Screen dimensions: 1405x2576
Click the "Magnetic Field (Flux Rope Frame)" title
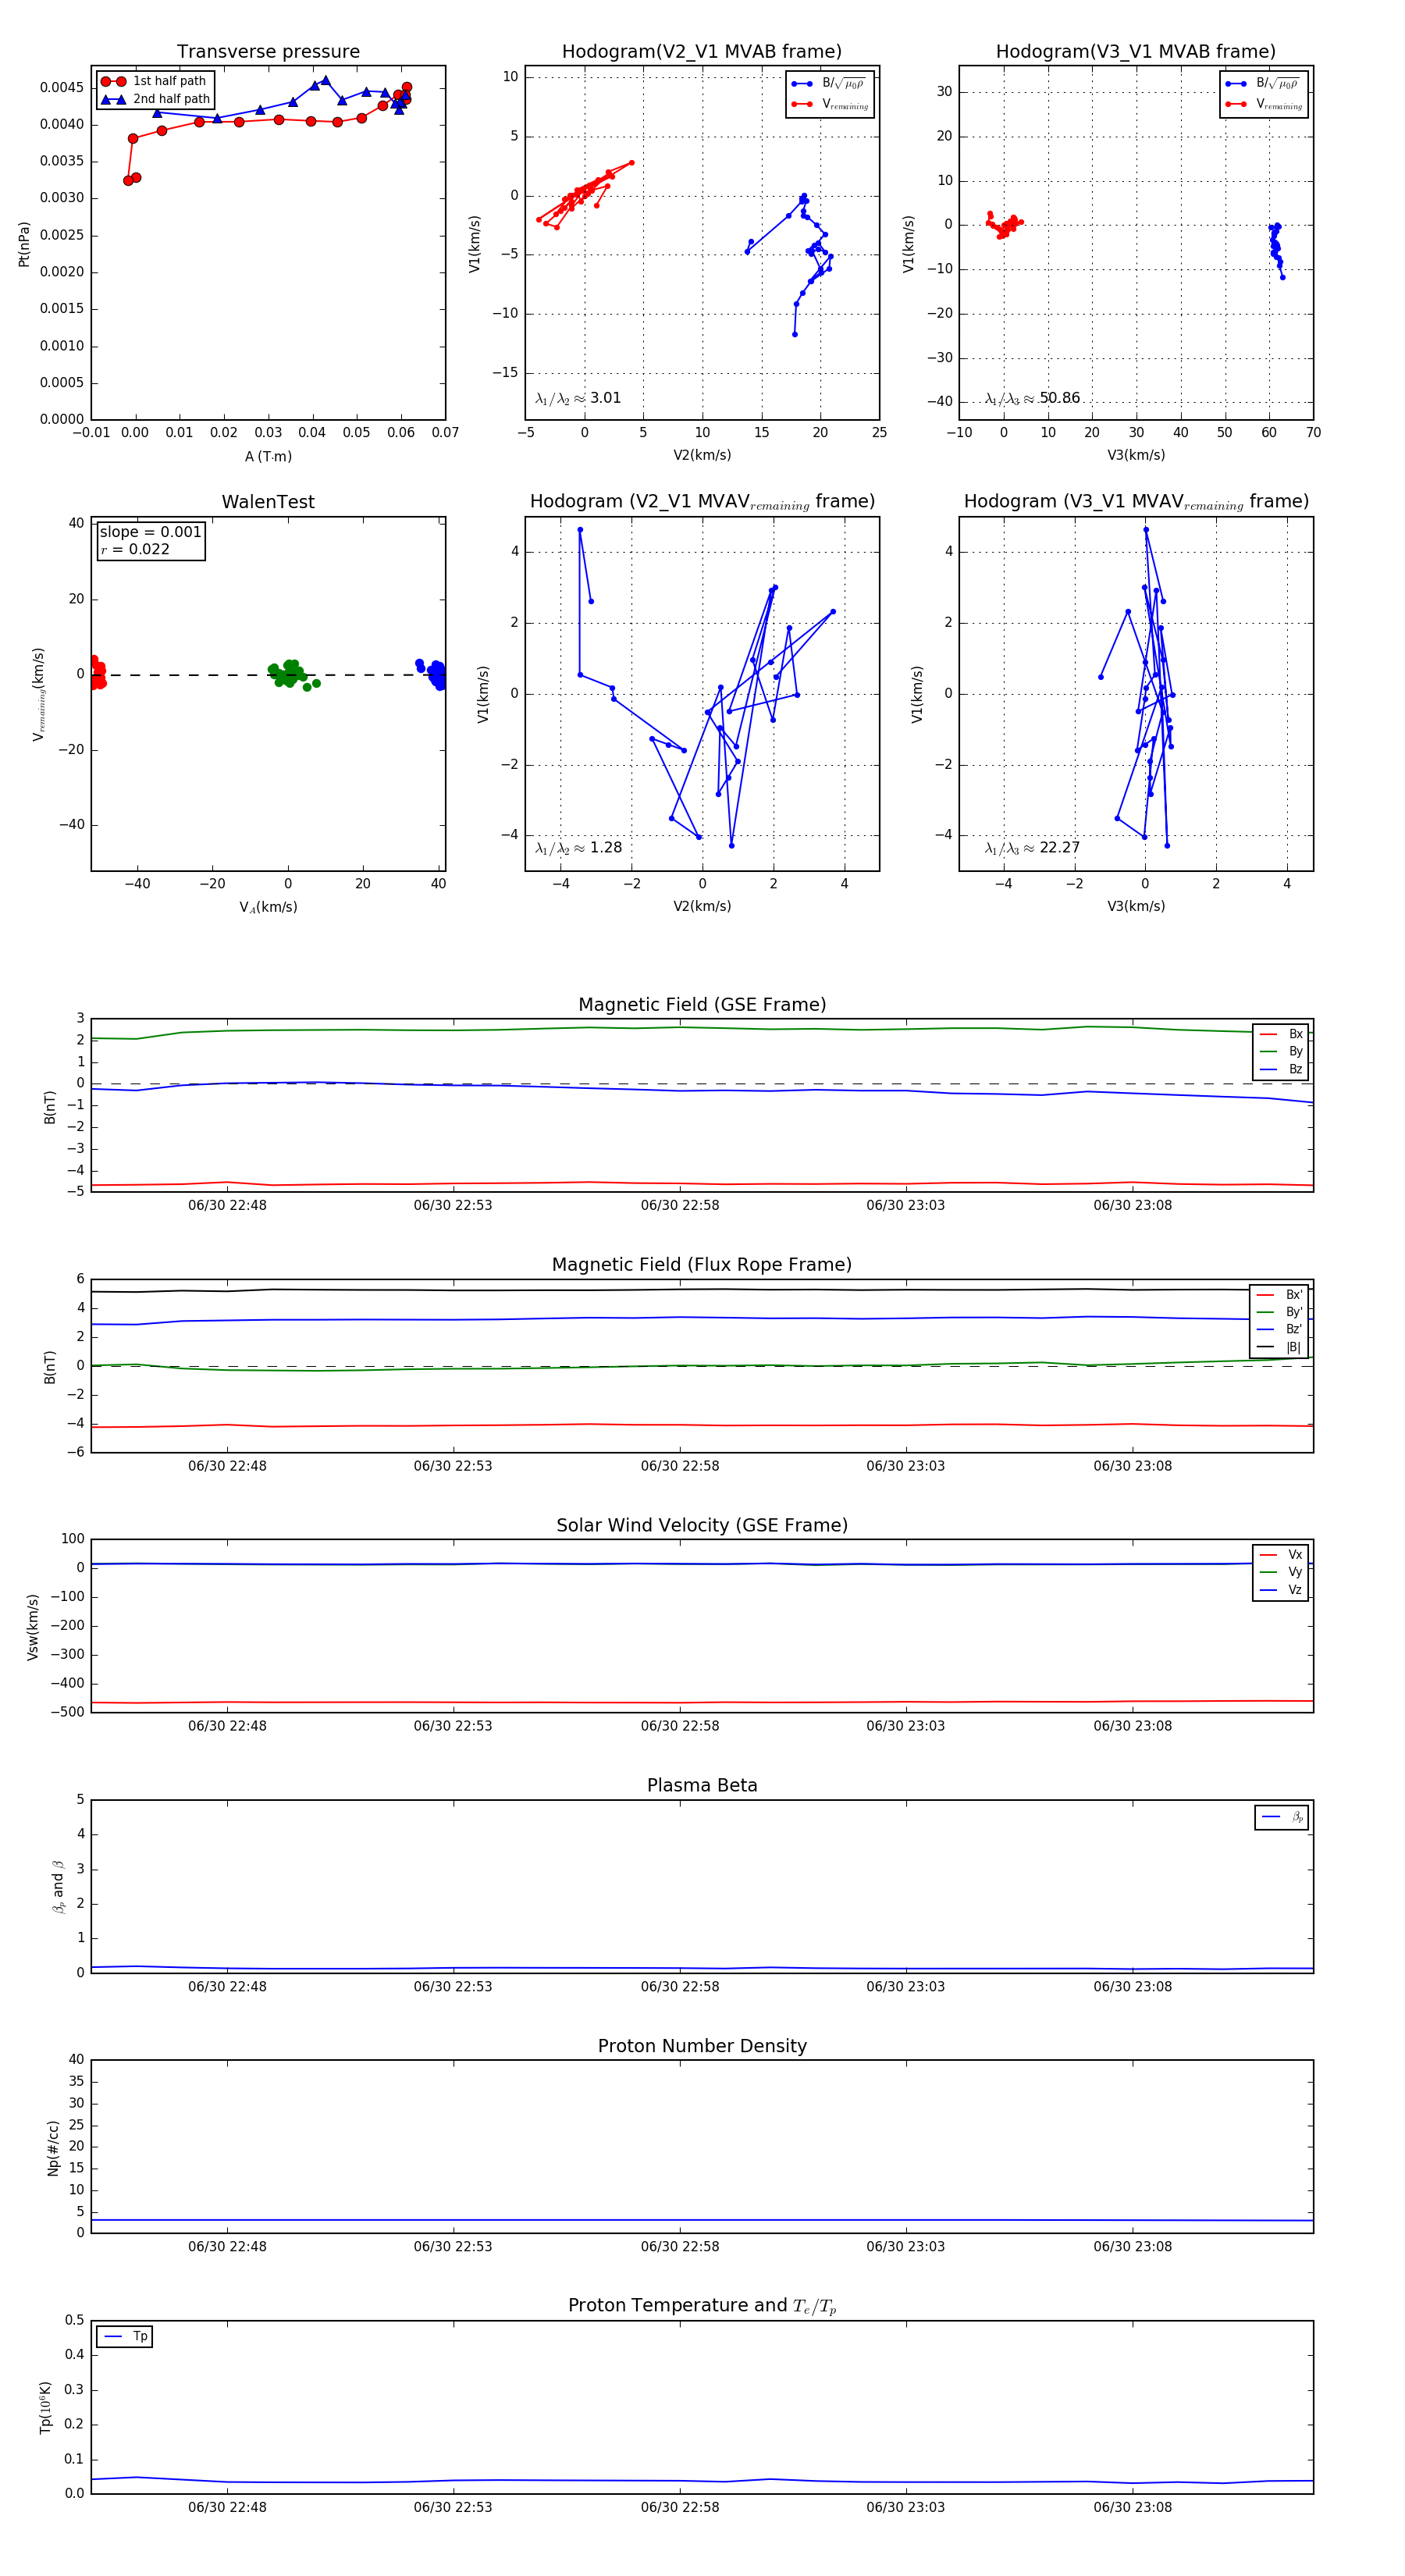click(x=702, y=1265)
